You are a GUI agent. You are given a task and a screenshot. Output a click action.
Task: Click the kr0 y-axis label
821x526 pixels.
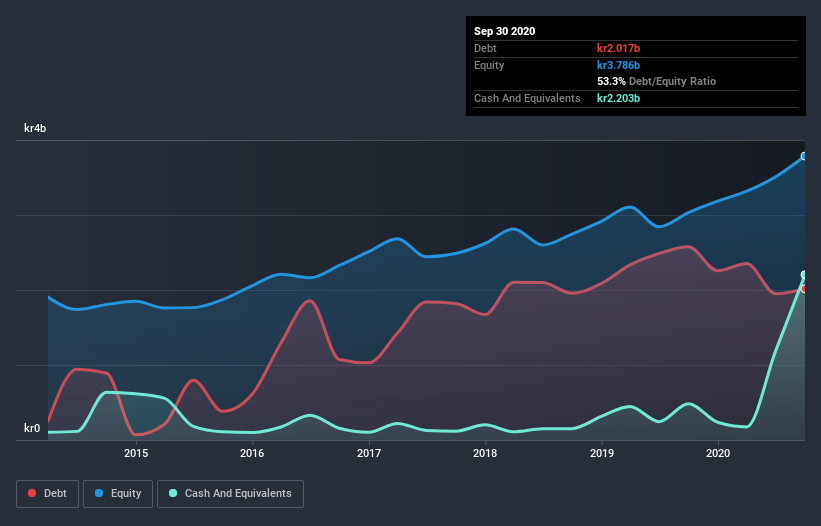coord(32,428)
